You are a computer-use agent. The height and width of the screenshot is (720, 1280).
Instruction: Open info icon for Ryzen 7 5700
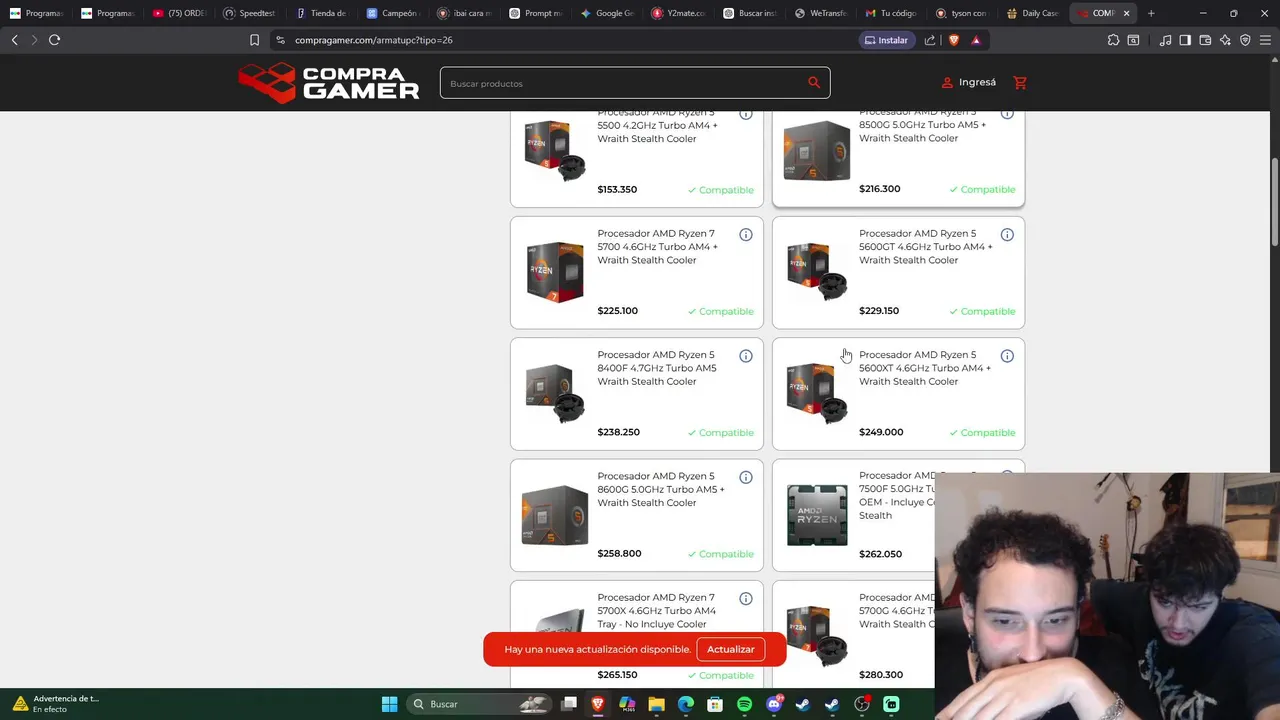[746, 235]
